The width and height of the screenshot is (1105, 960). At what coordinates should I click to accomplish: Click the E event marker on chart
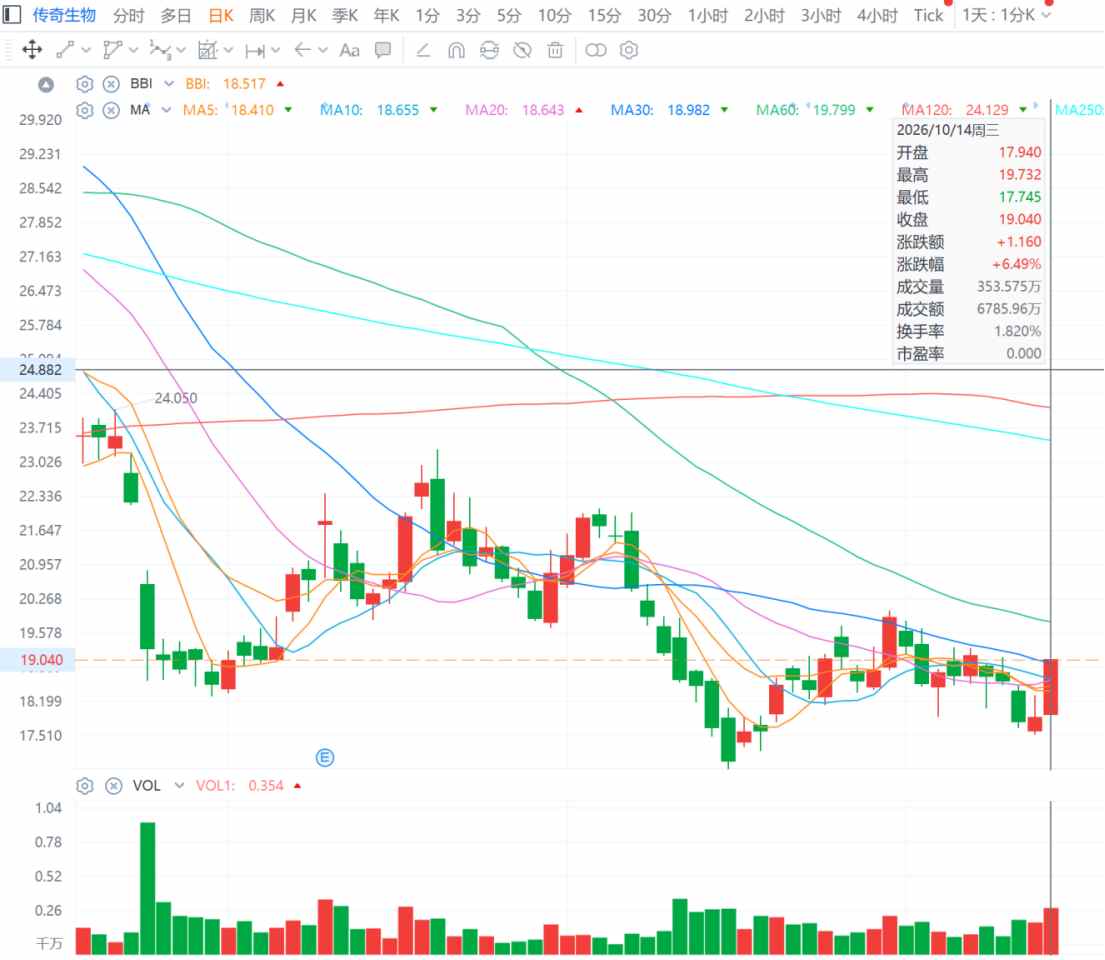tap(325, 758)
